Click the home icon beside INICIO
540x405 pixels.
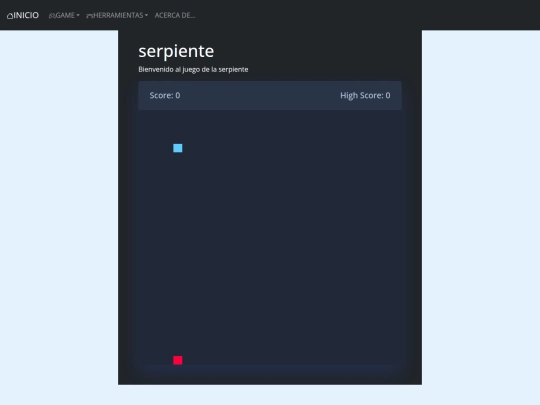pos(10,15)
